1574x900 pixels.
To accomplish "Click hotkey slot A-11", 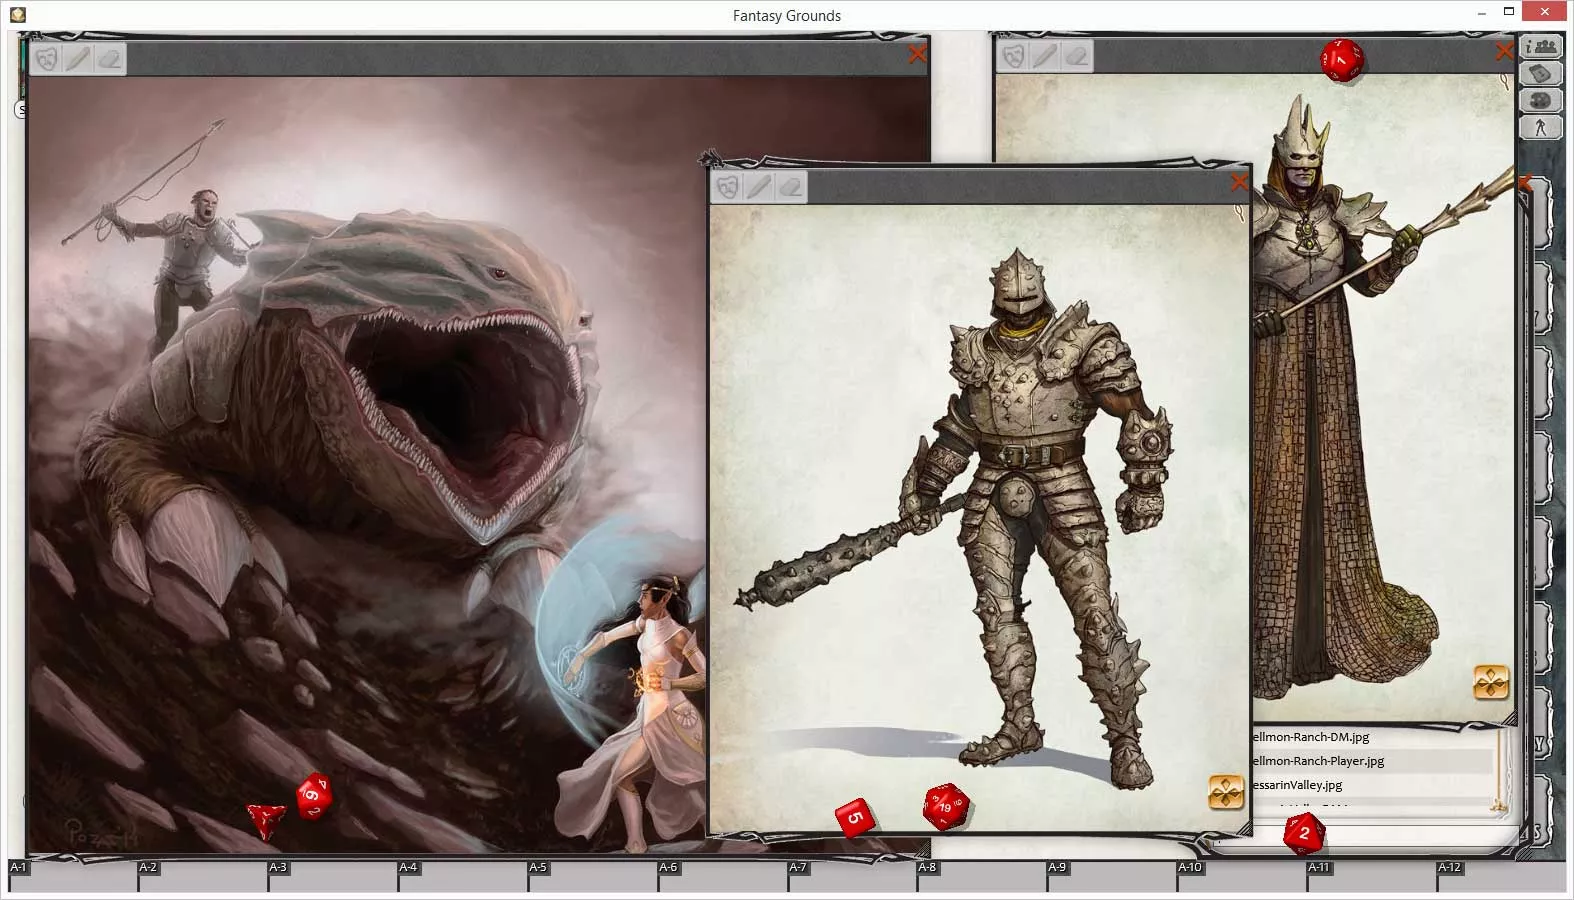I will coord(1372,876).
